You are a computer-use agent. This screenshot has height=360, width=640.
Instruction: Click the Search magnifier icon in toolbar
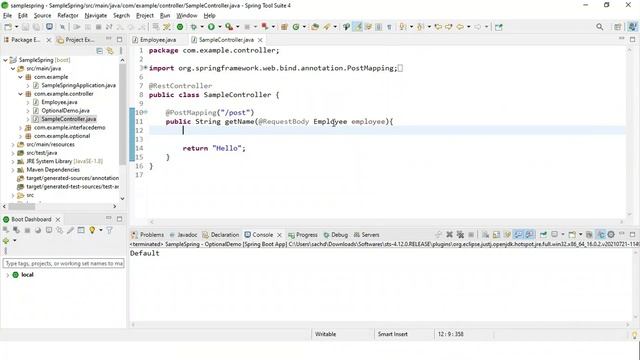[600, 27]
